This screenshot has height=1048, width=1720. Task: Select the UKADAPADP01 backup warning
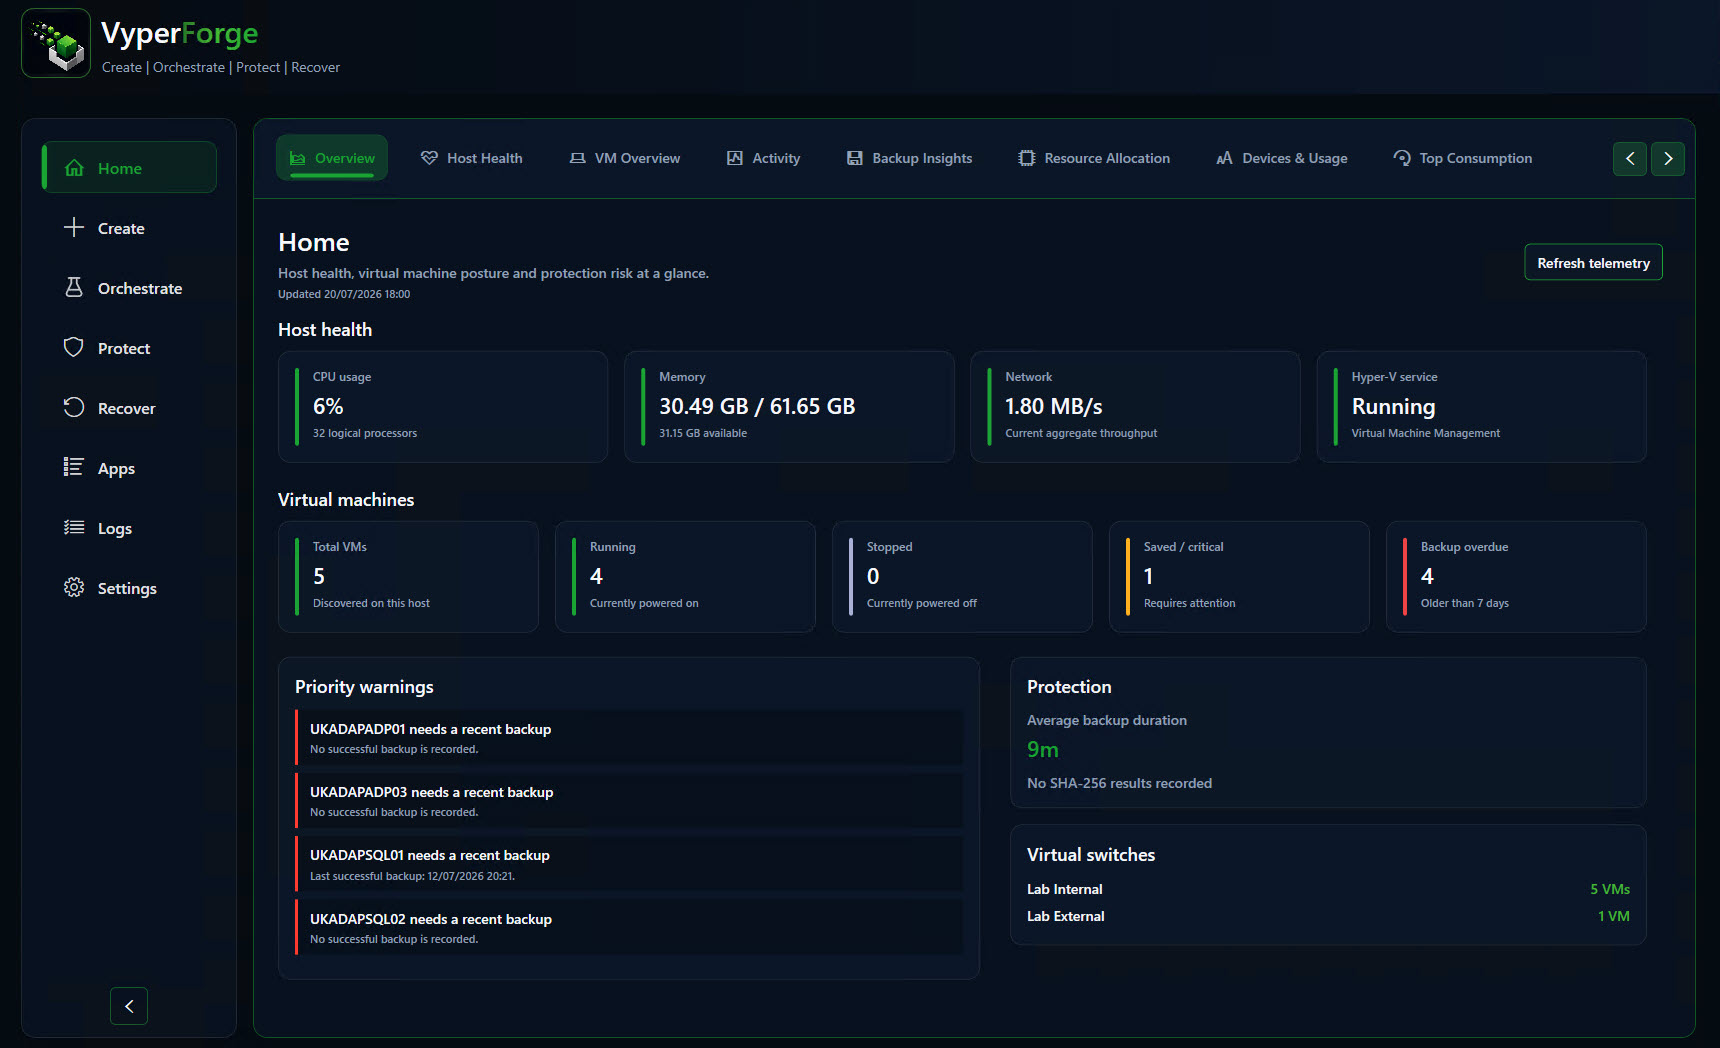tap(629, 738)
